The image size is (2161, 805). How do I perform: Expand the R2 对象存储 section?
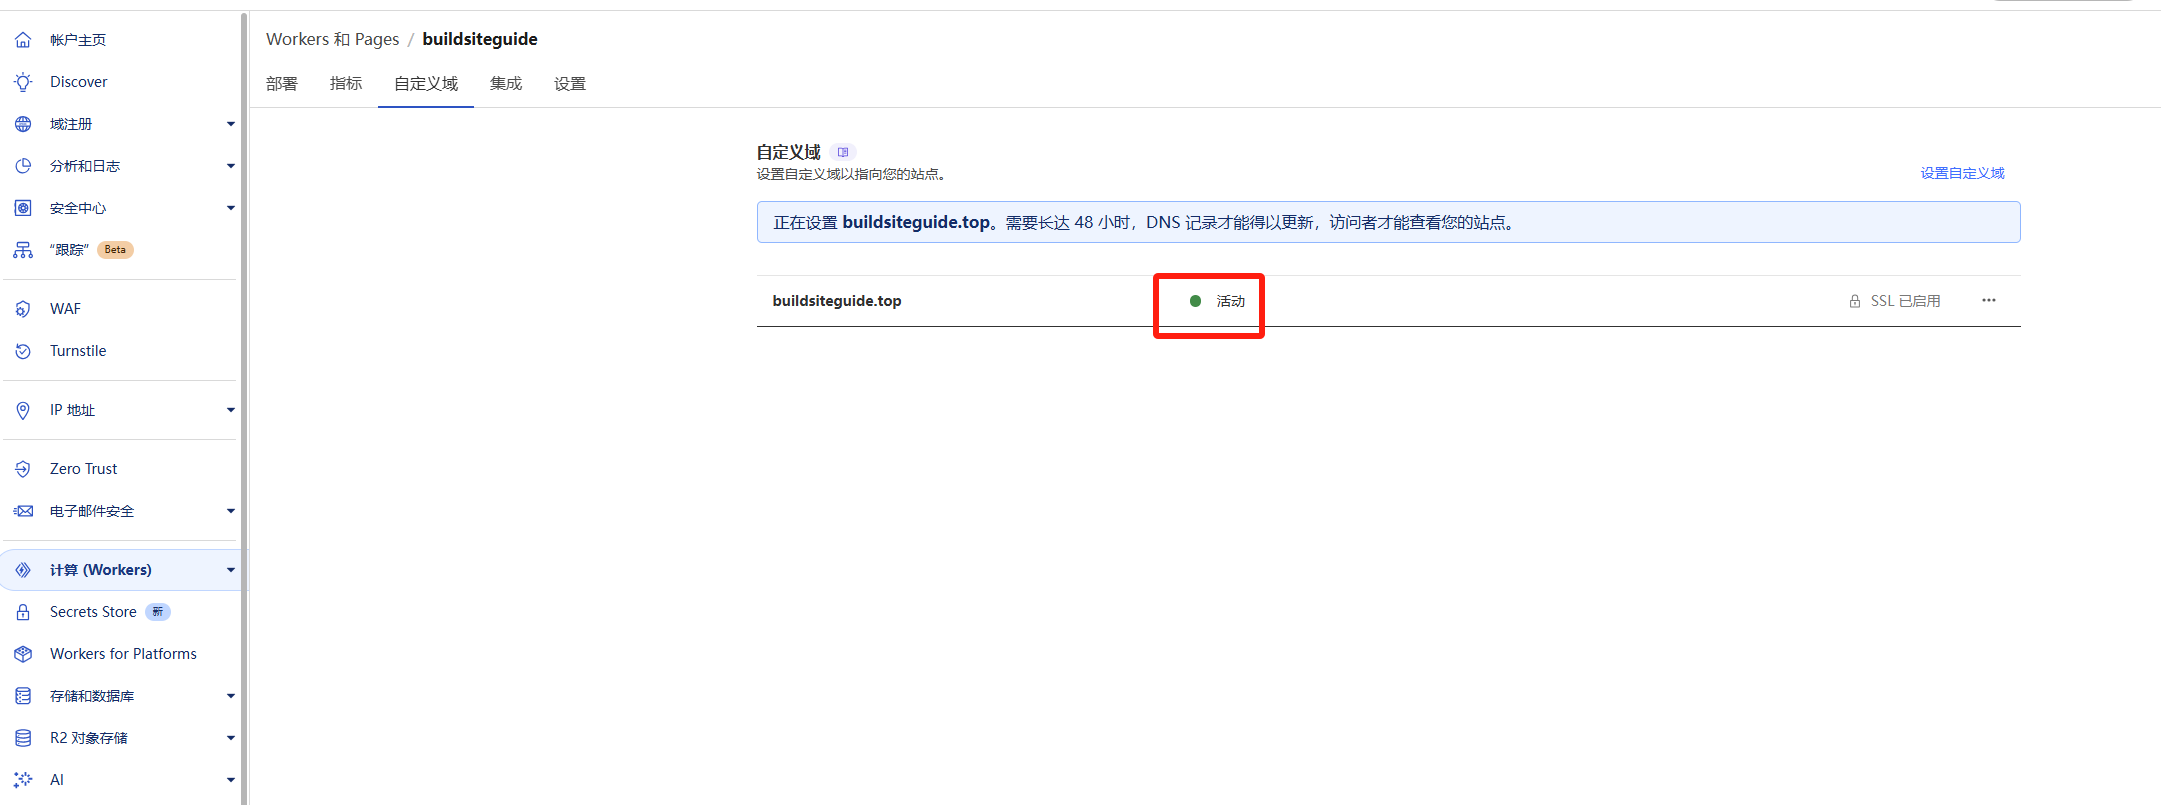[x=230, y=738]
